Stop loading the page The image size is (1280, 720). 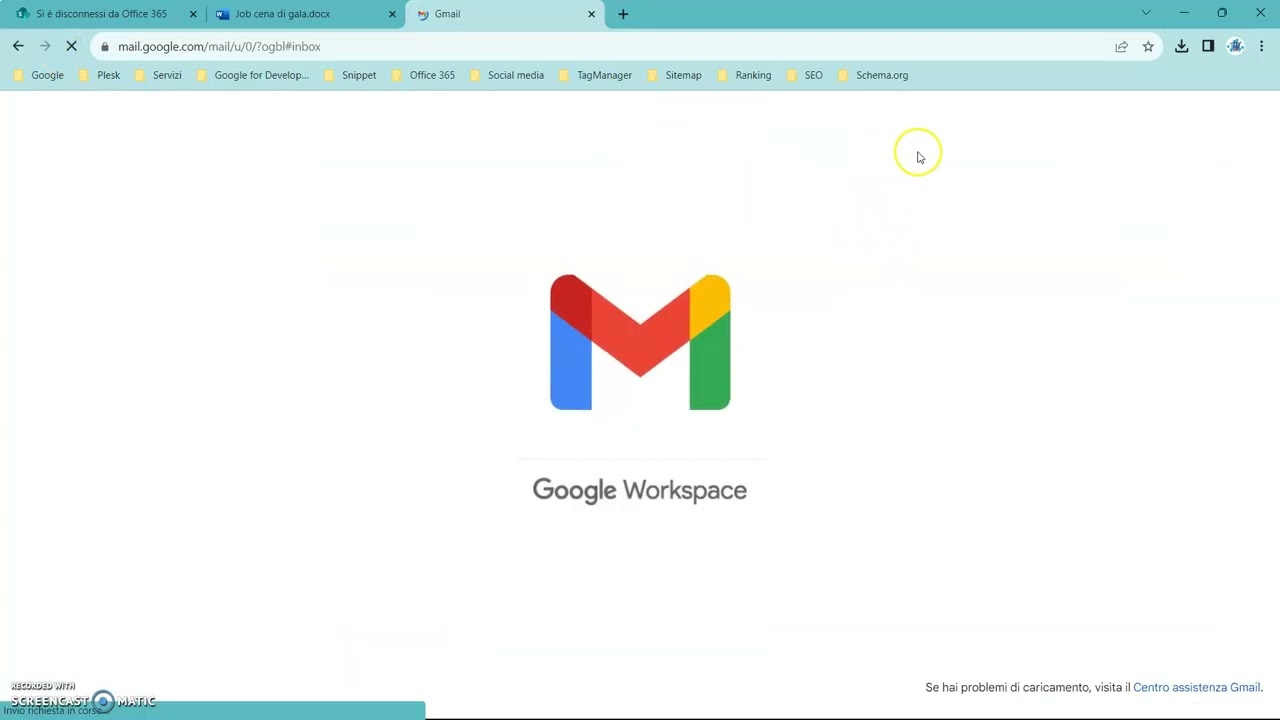(x=71, y=46)
